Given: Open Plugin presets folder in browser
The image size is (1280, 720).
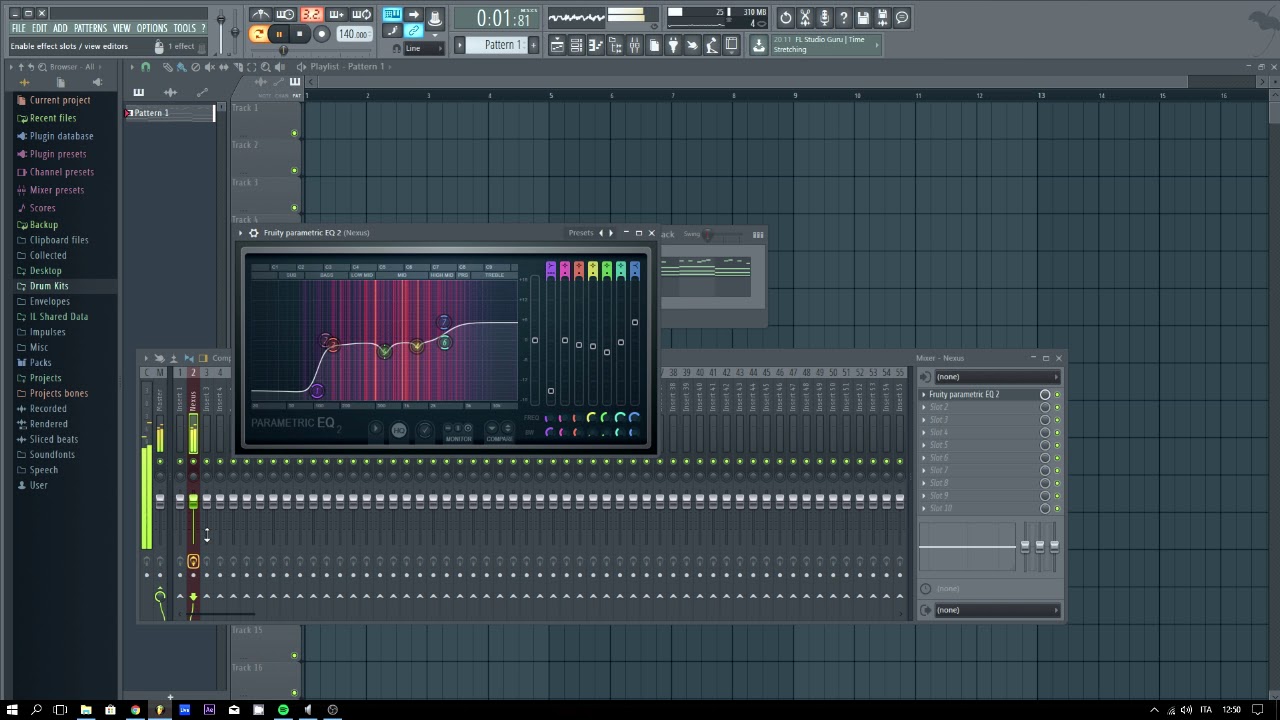Looking at the screenshot, I should (x=57, y=154).
